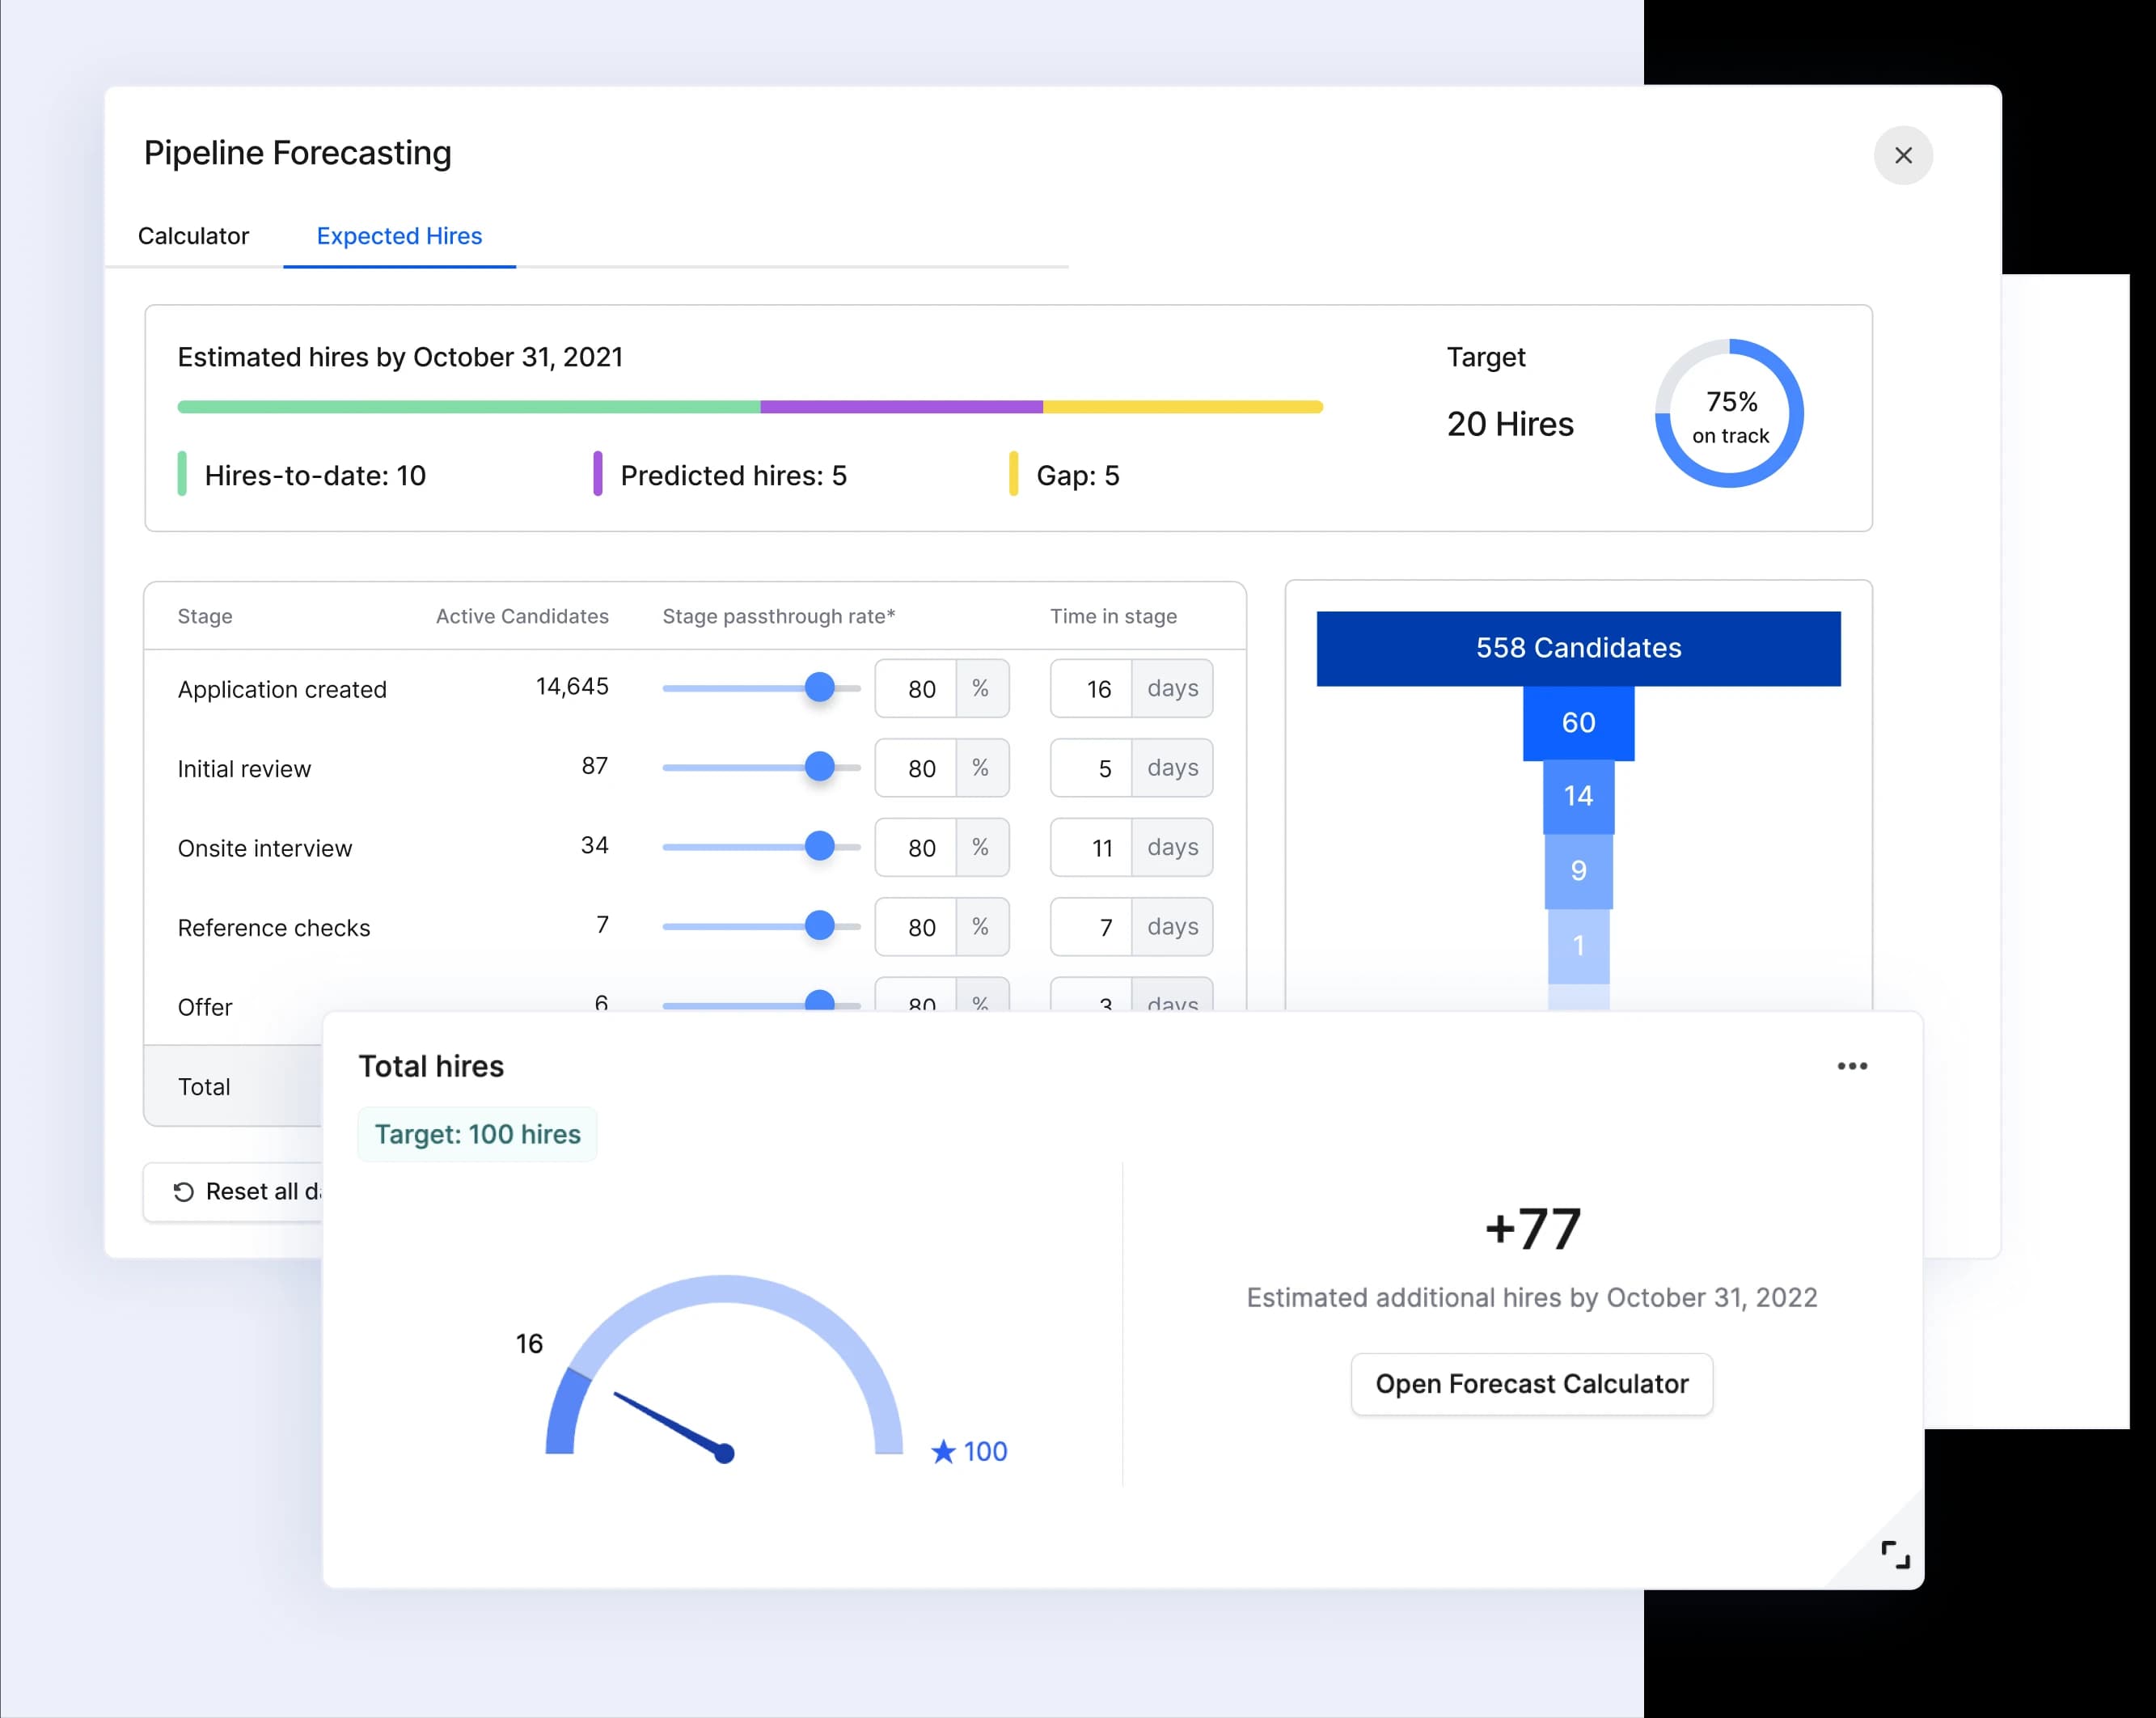Screen dimensions: 2156x1718
Task: Close the Pipeline Forecasting dialog
Action: pyautogui.click(x=1903, y=155)
